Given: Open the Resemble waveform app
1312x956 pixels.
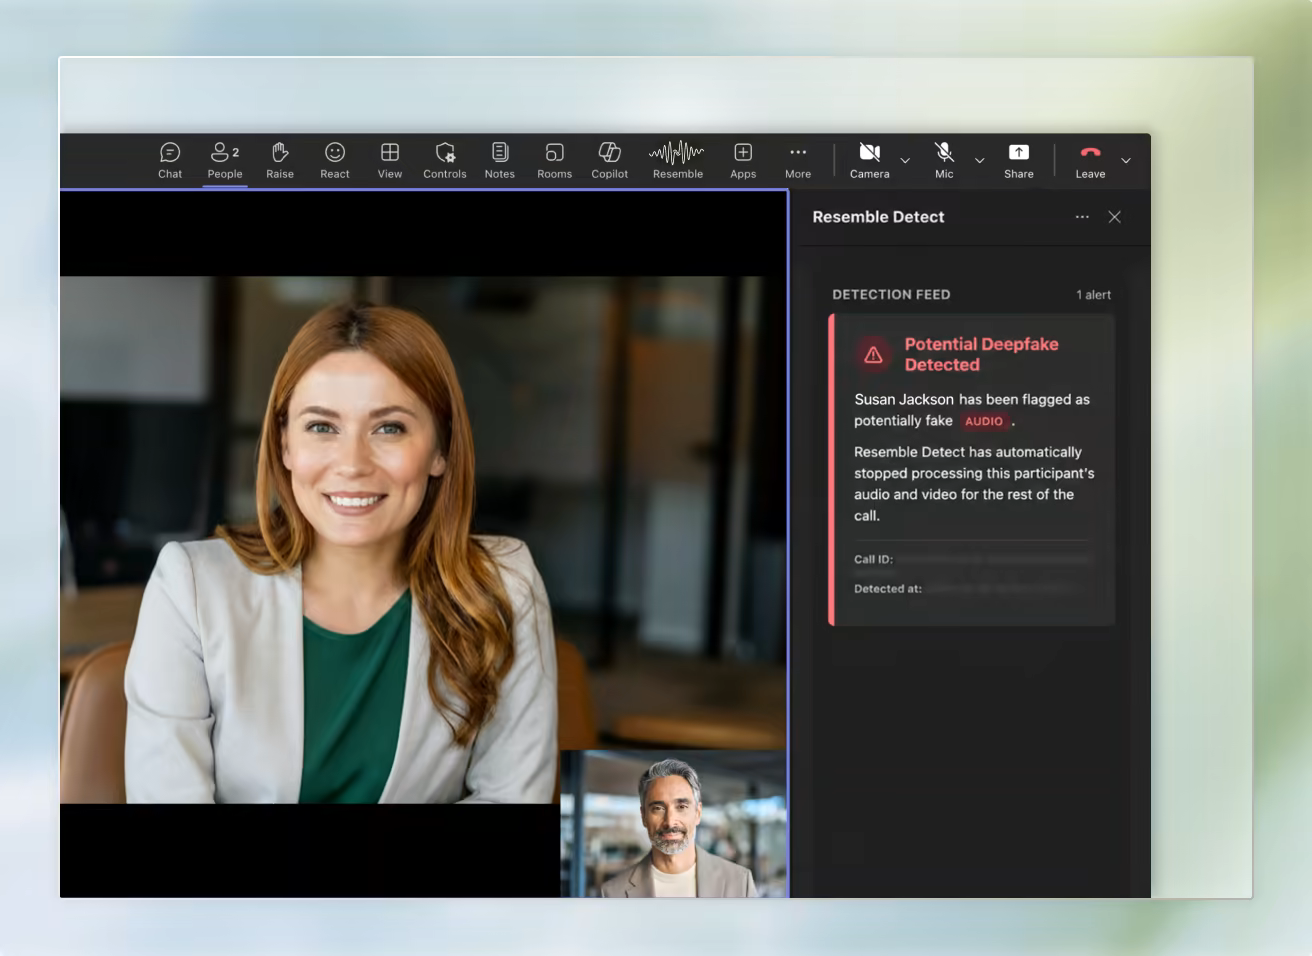Looking at the screenshot, I should 678,160.
